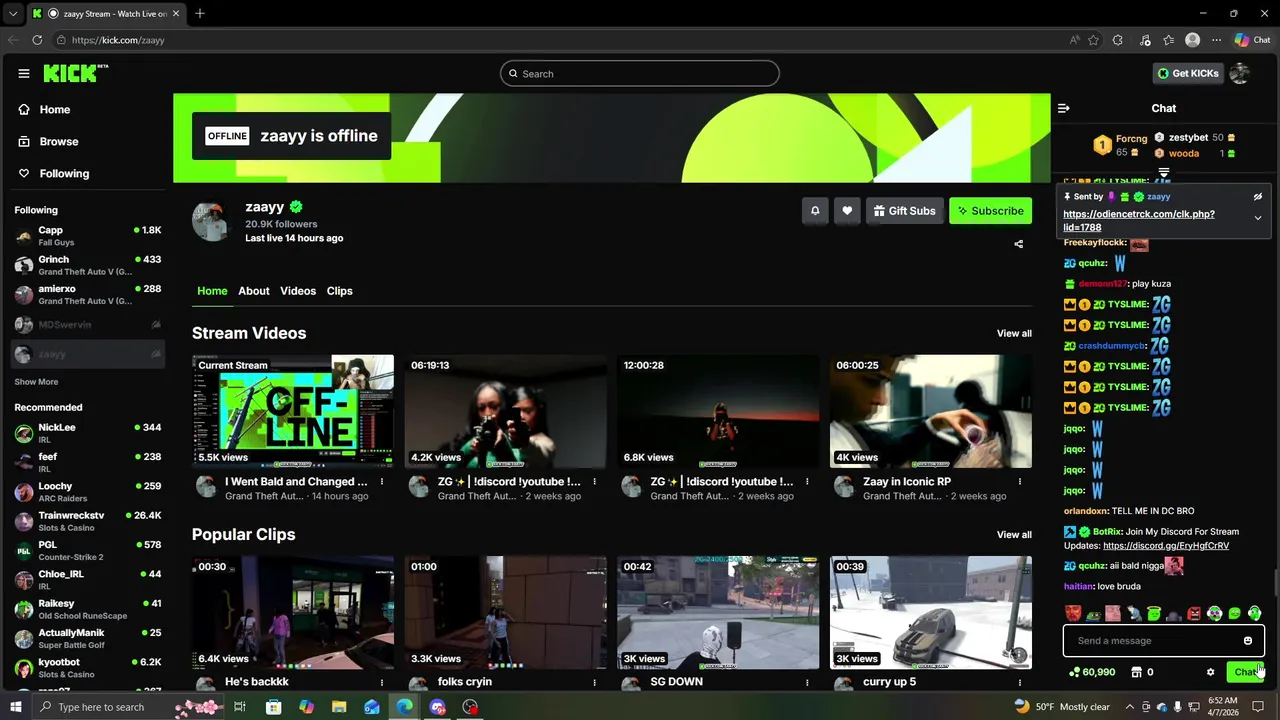Open the chat settings gear
1280x720 pixels.
pyautogui.click(x=1211, y=673)
